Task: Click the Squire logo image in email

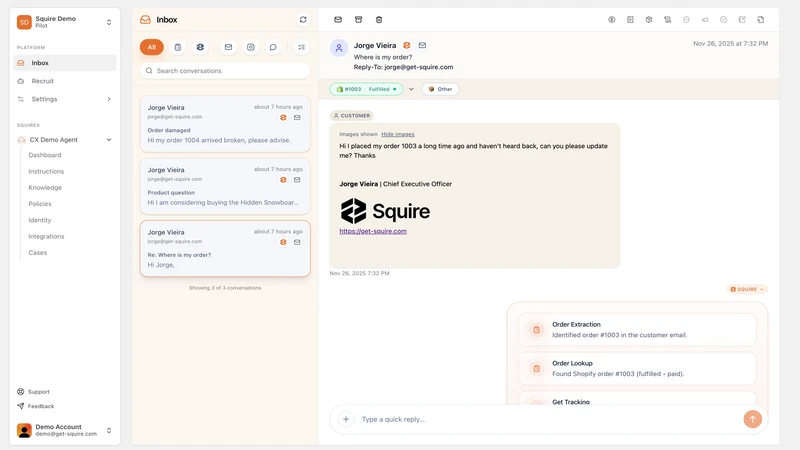Action: (x=385, y=211)
